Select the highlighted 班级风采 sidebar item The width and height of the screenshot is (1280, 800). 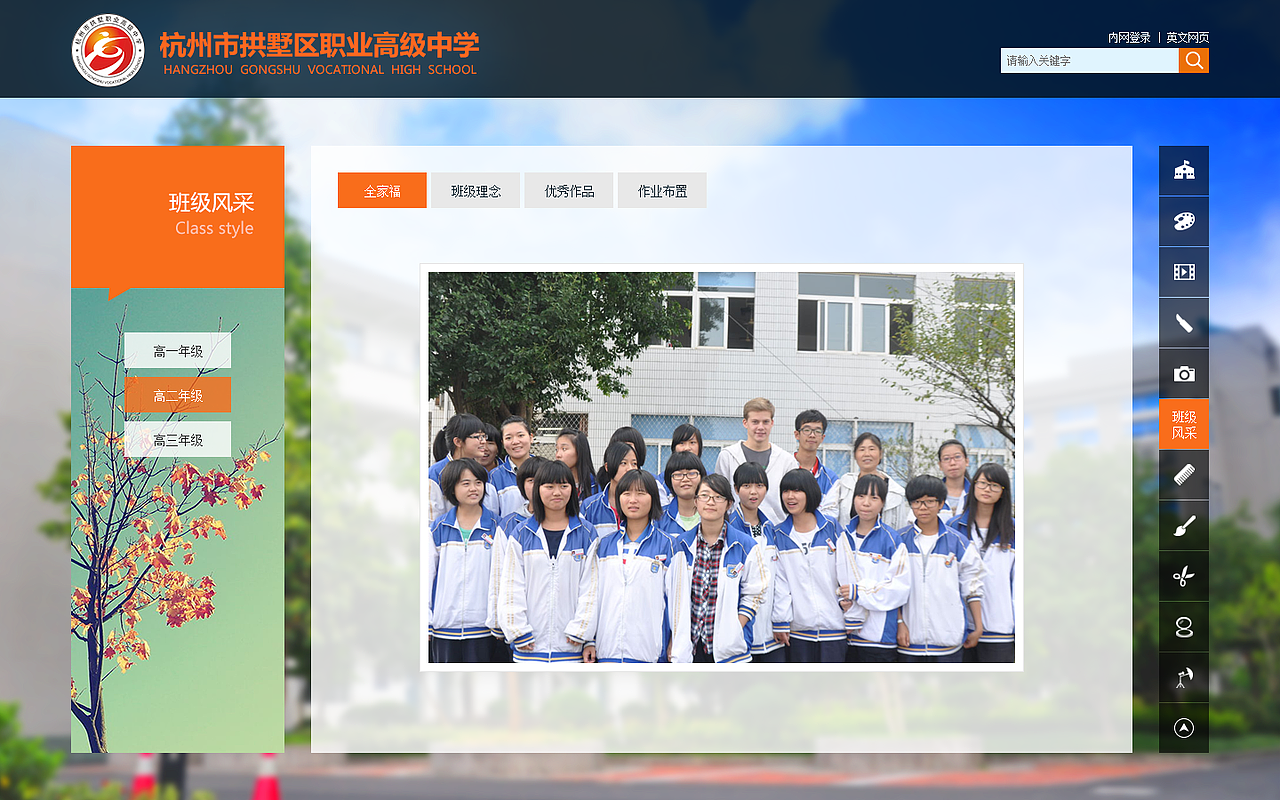(x=1184, y=425)
